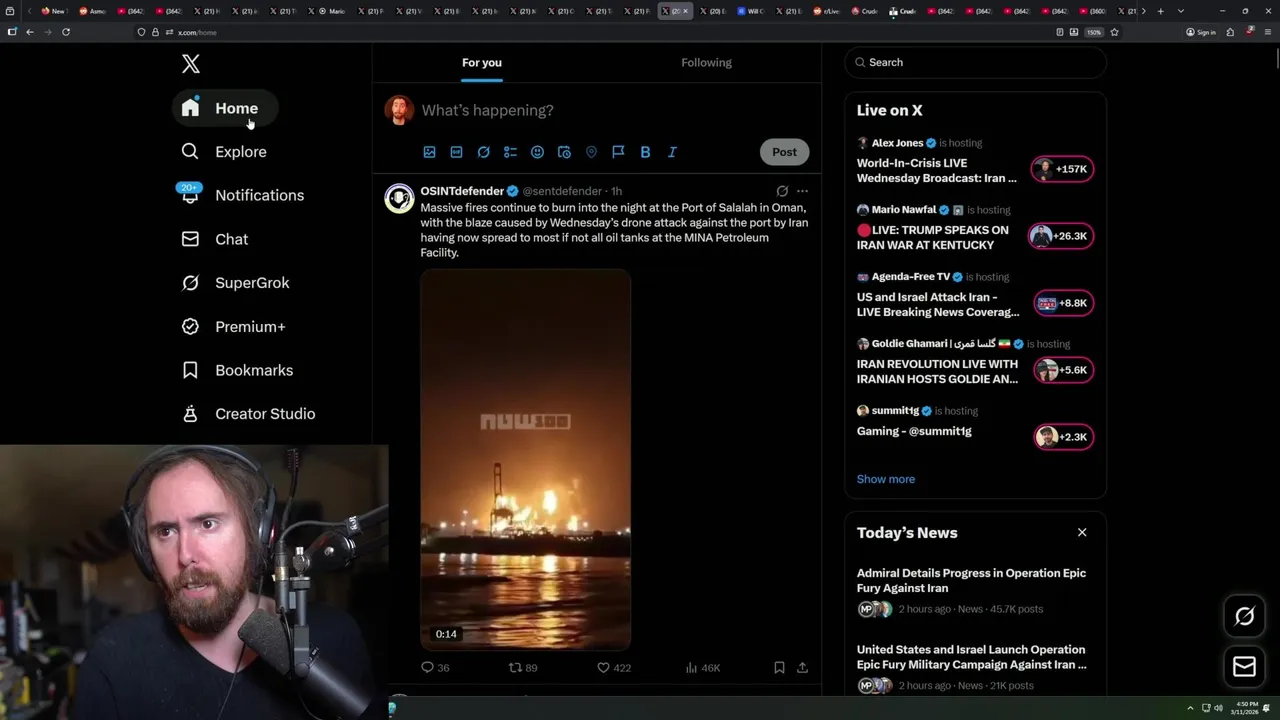Open Bookmarks in the sidebar
Screen dimensions: 1280x720
pyautogui.click(x=238, y=370)
